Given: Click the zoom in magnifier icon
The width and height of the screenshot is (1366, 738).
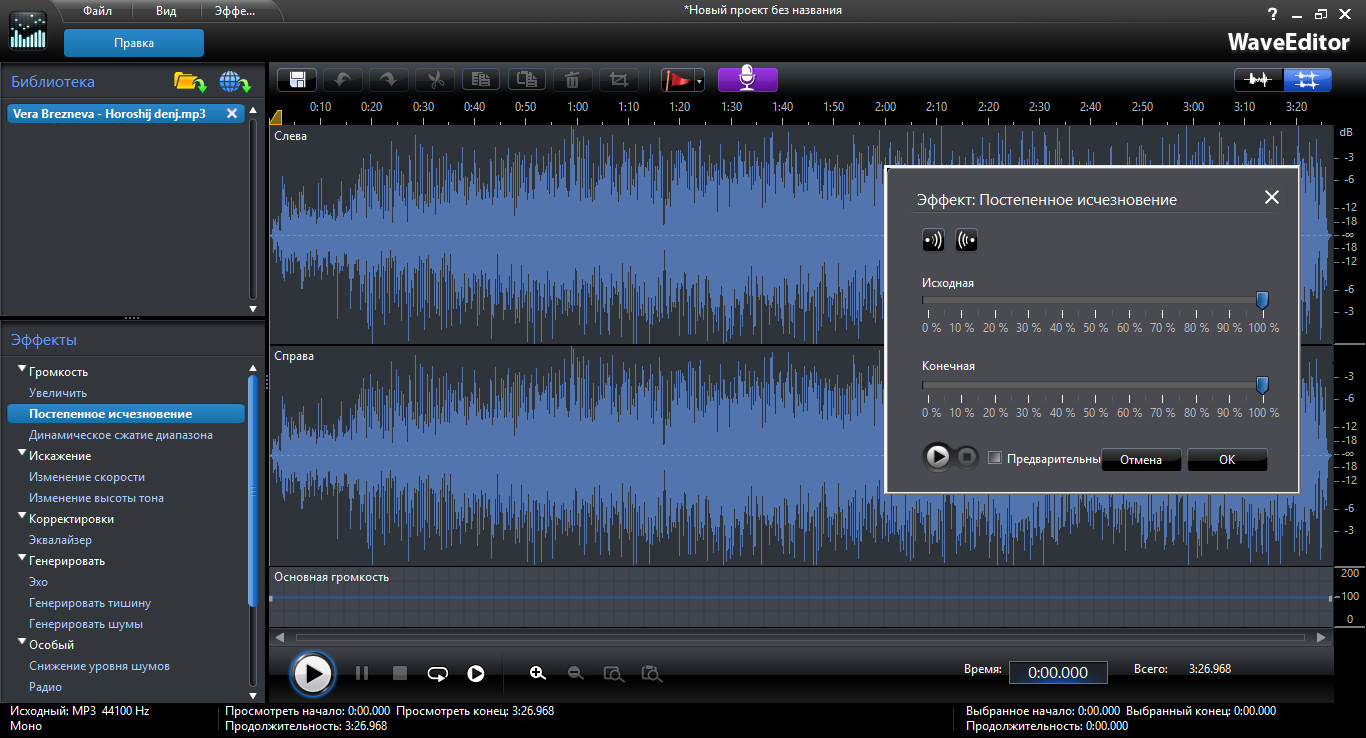Looking at the screenshot, I should point(538,673).
